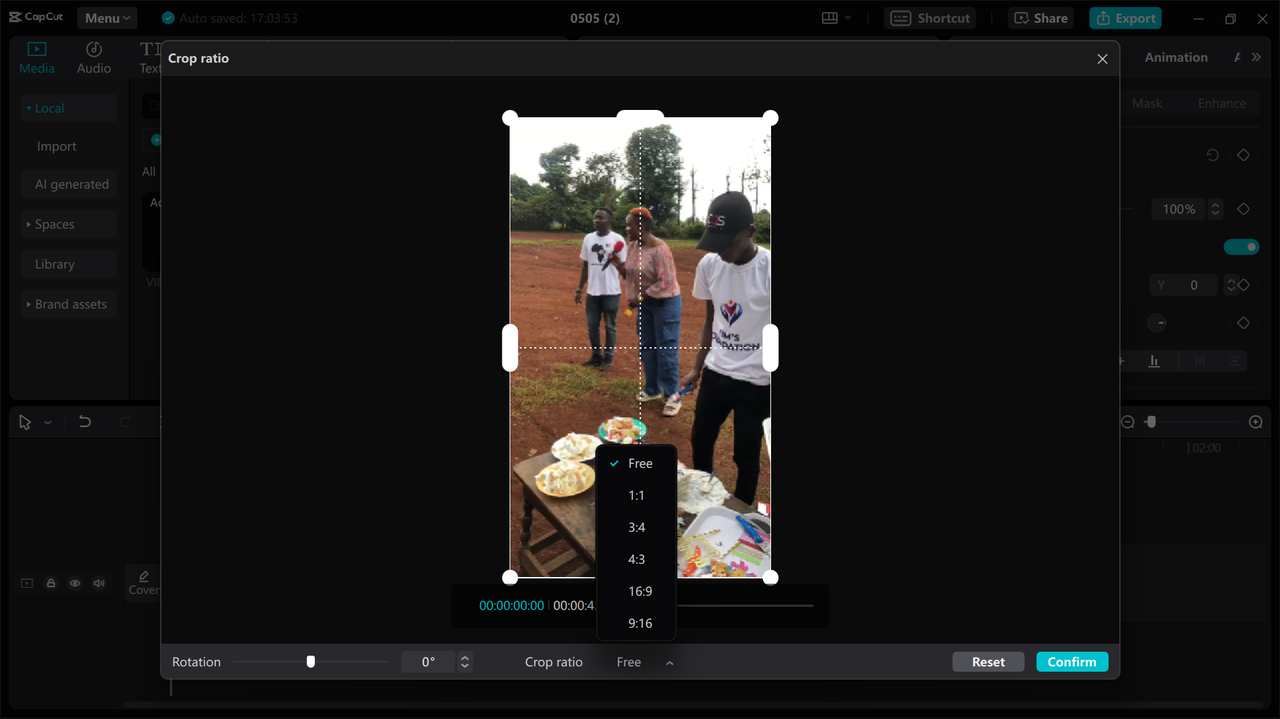This screenshot has width=1280, height=719.
Task: Click the Y position value field
Action: point(1184,285)
